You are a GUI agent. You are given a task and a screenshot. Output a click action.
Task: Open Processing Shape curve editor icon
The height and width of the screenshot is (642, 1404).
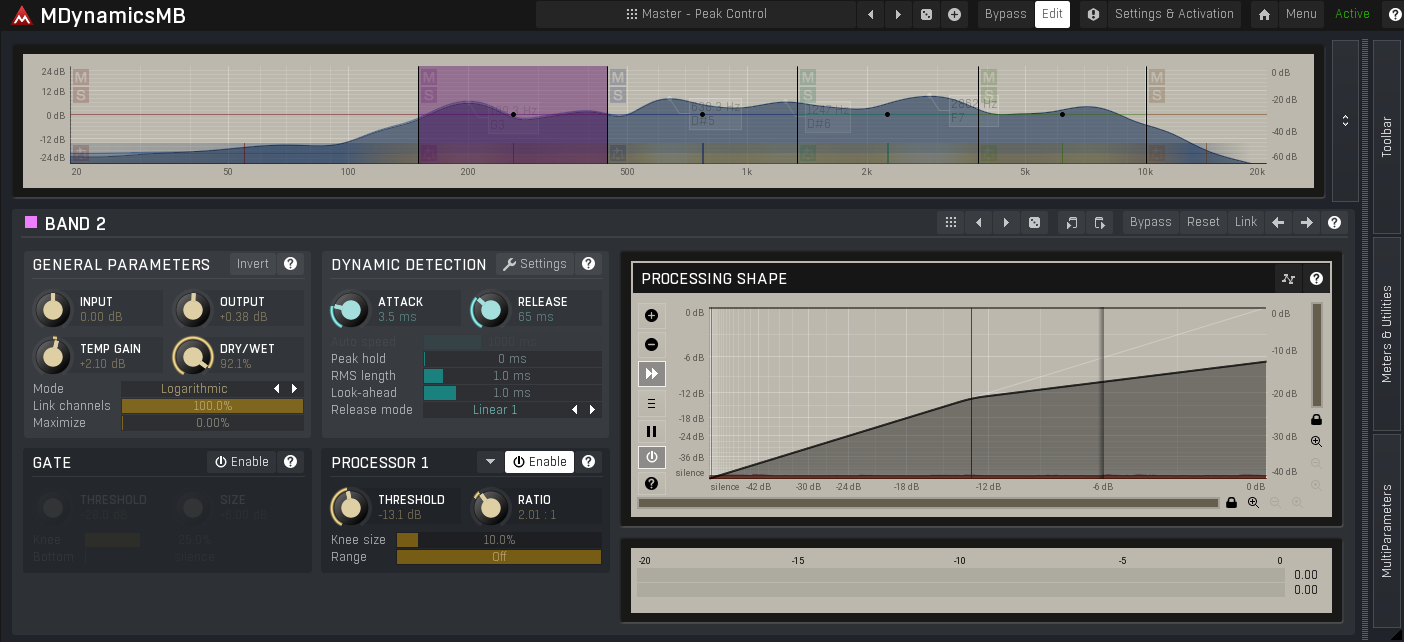[x=1289, y=279]
